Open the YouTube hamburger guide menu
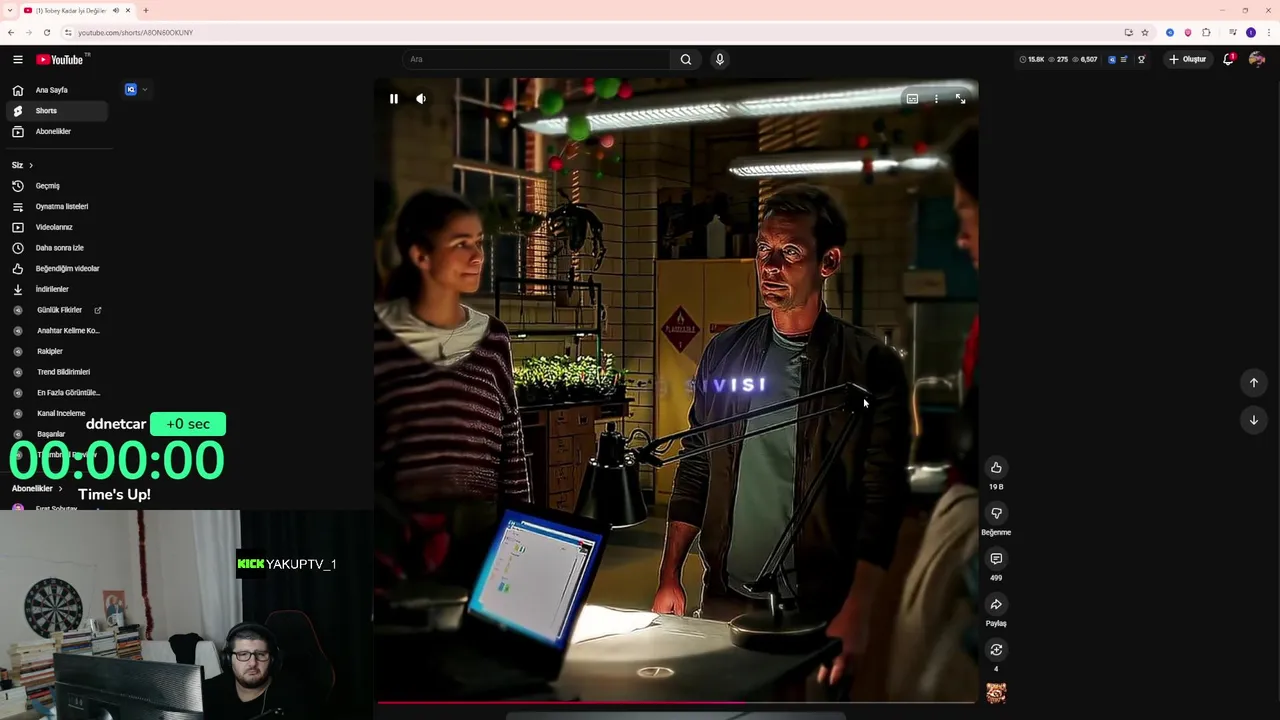This screenshot has height=720, width=1280. click(17, 60)
